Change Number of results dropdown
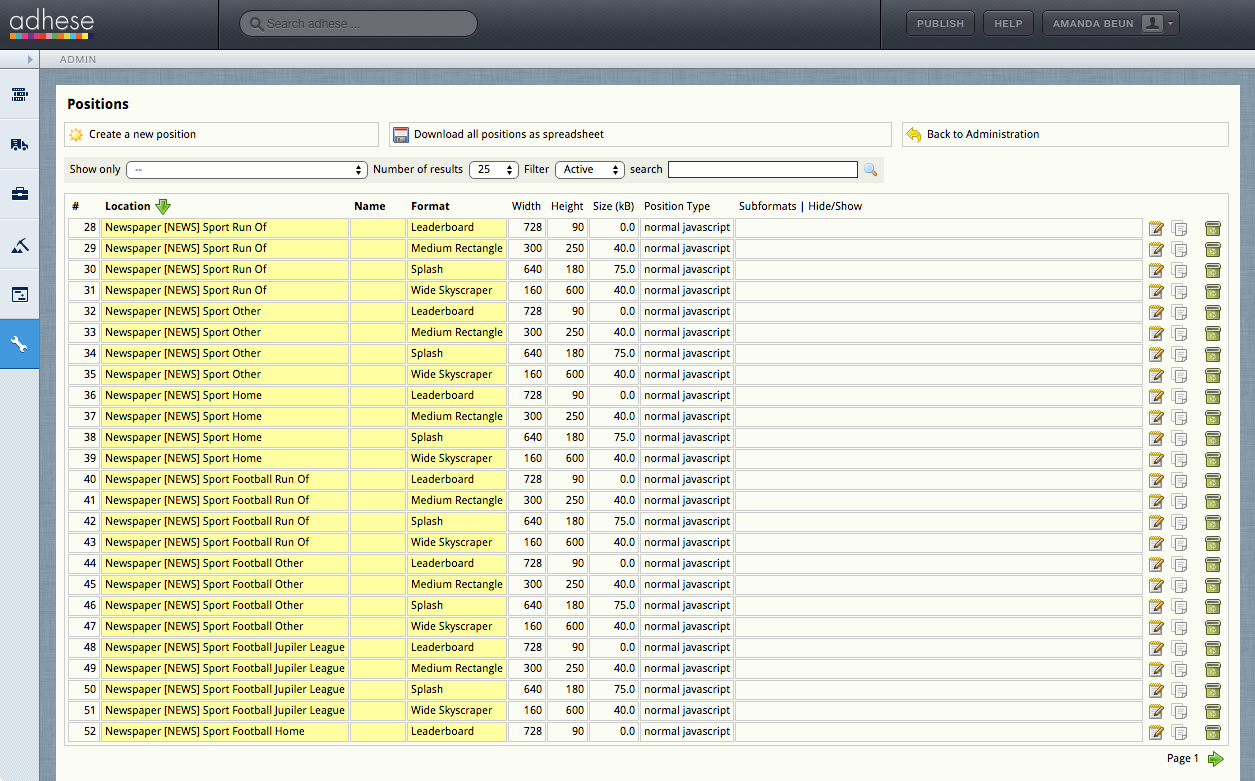This screenshot has height=781, width=1255. pos(494,170)
